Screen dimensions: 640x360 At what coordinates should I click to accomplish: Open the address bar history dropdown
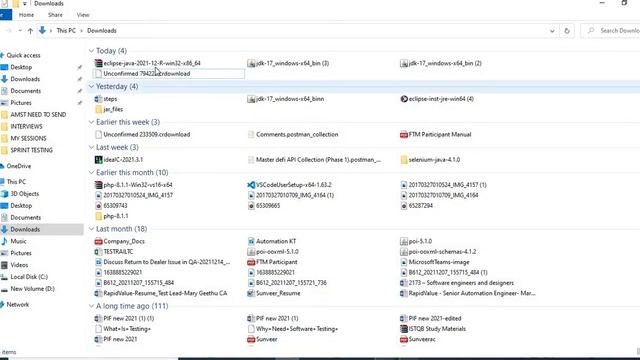click(552, 31)
